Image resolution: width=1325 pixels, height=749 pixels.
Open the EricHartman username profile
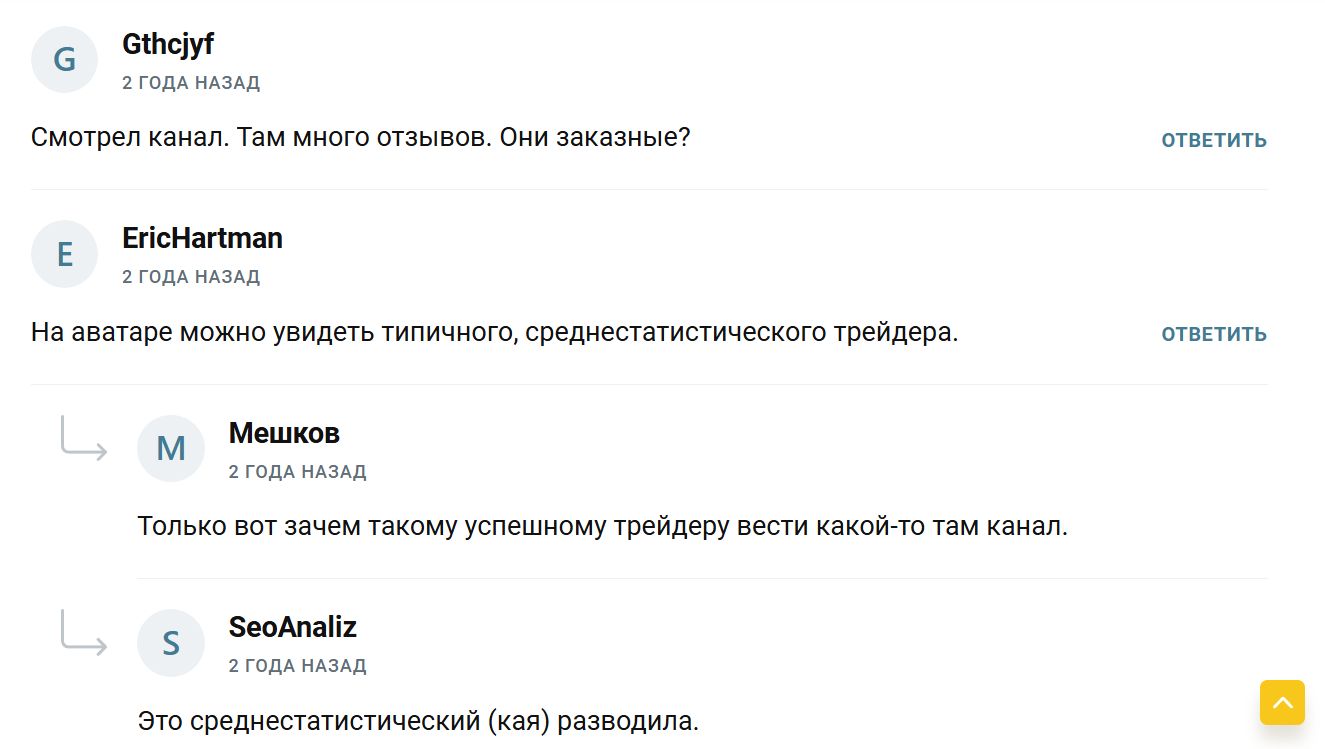pos(202,238)
